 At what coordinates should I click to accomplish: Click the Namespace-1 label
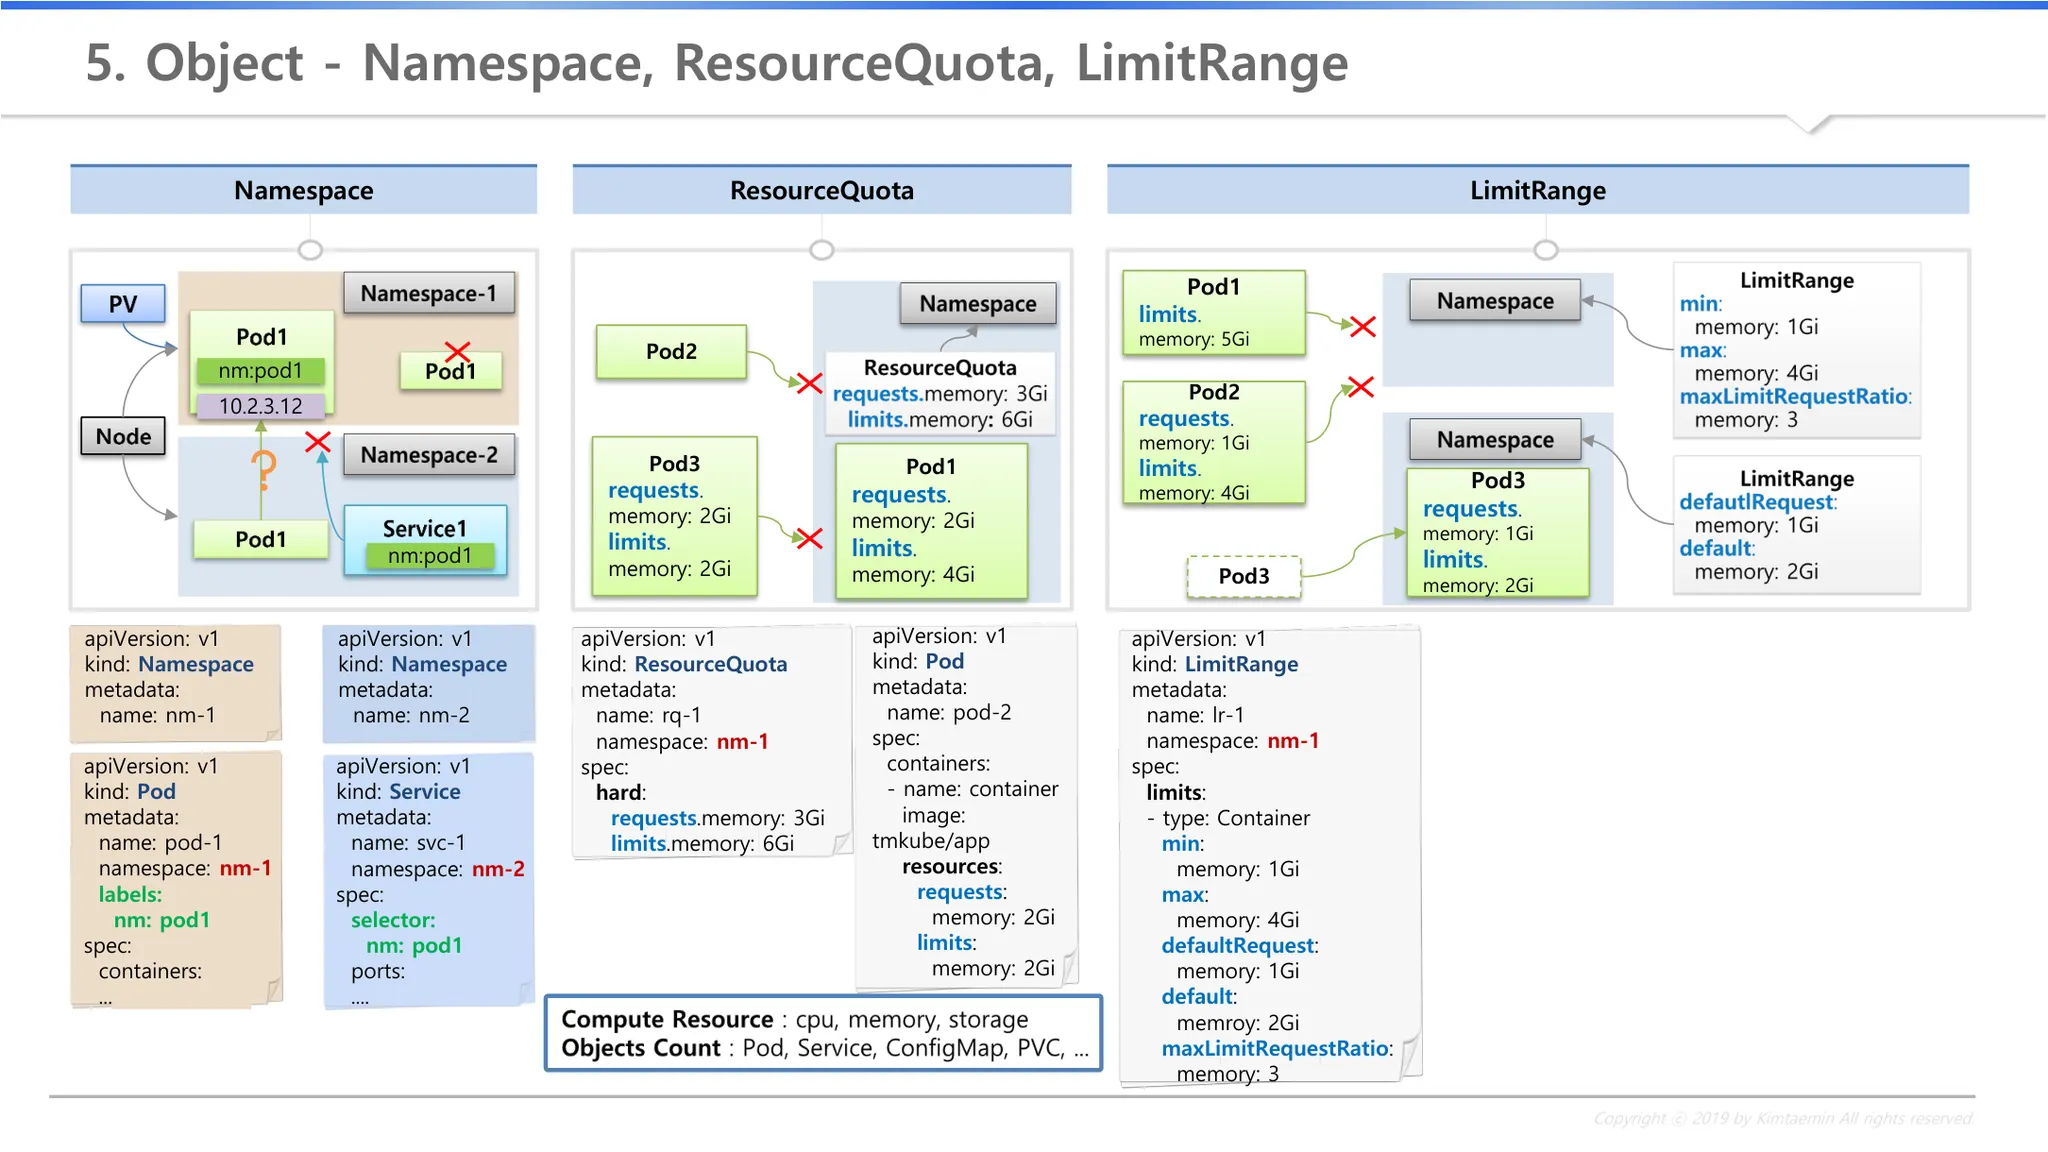tap(429, 293)
